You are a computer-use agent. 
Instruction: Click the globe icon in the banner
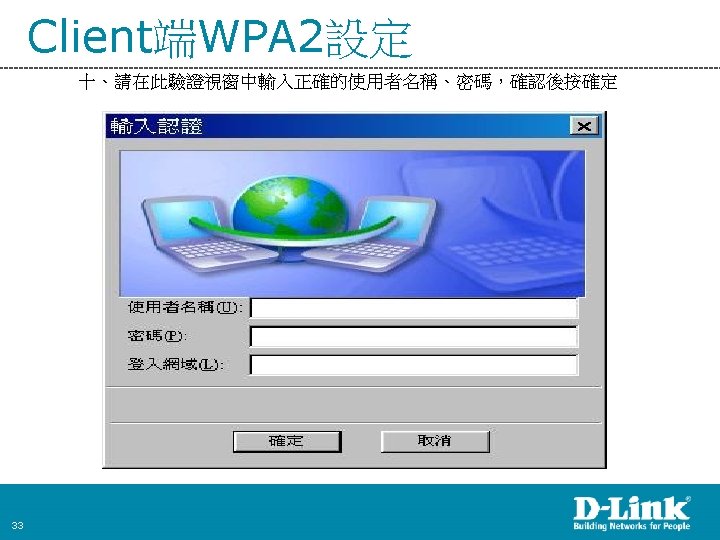pyautogui.click(x=289, y=209)
